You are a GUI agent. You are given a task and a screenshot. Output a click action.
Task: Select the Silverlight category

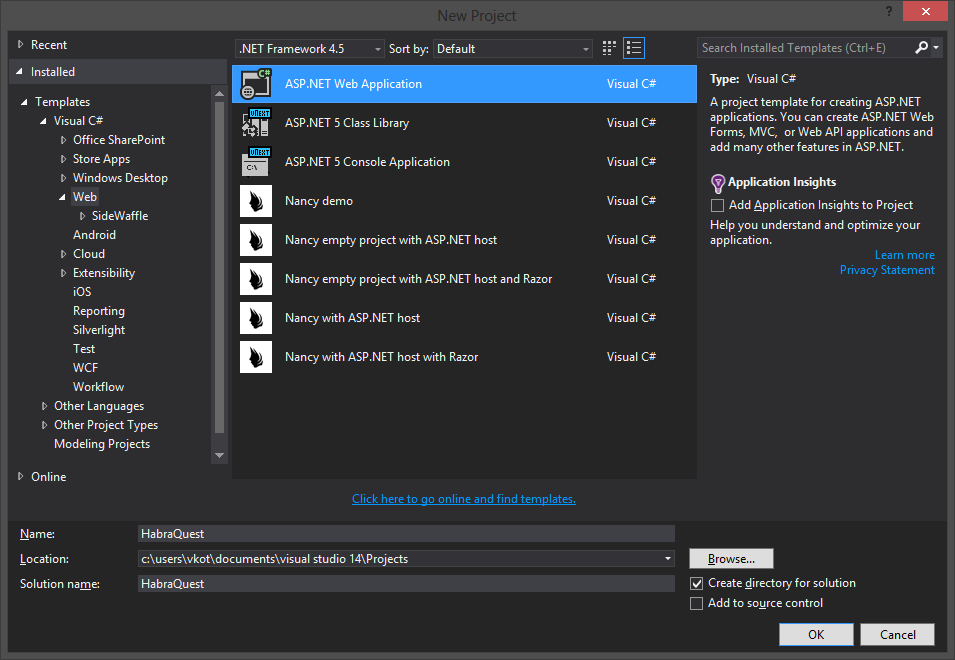(x=99, y=330)
